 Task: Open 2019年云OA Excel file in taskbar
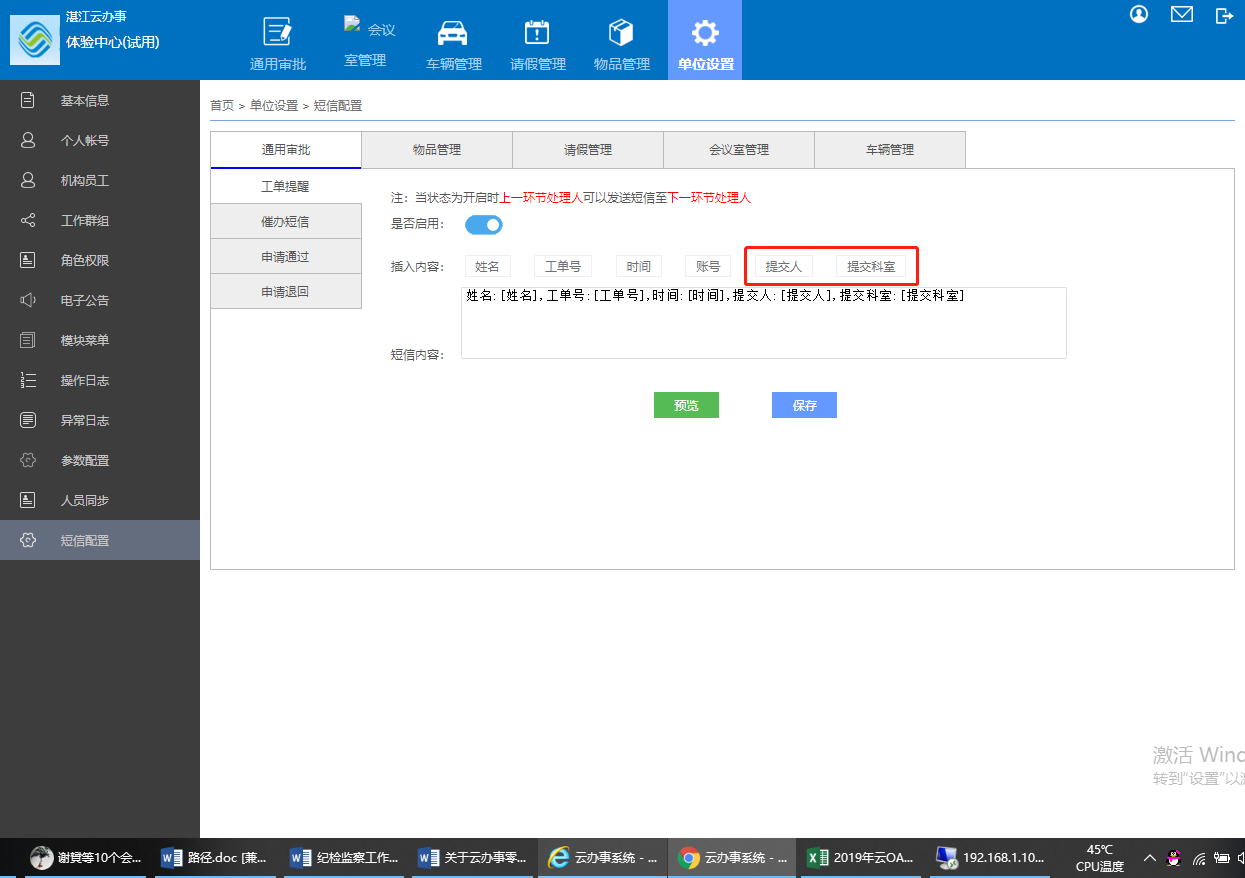point(862,857)
